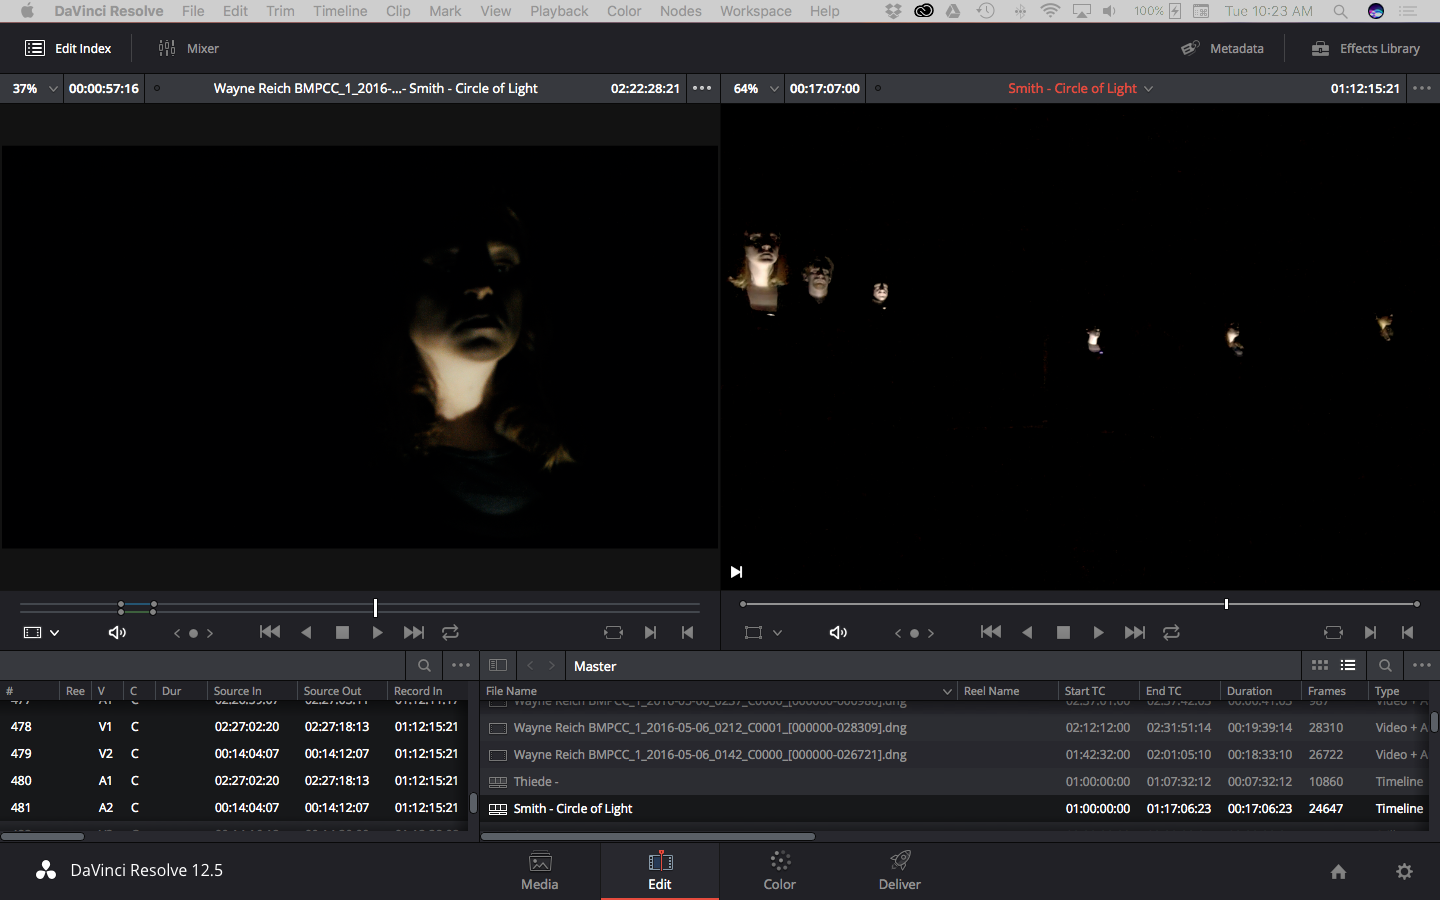Viewport: 1440px width, 900px height.
Task: Open media pool options three-dot menu
Action: [1421, 665]
